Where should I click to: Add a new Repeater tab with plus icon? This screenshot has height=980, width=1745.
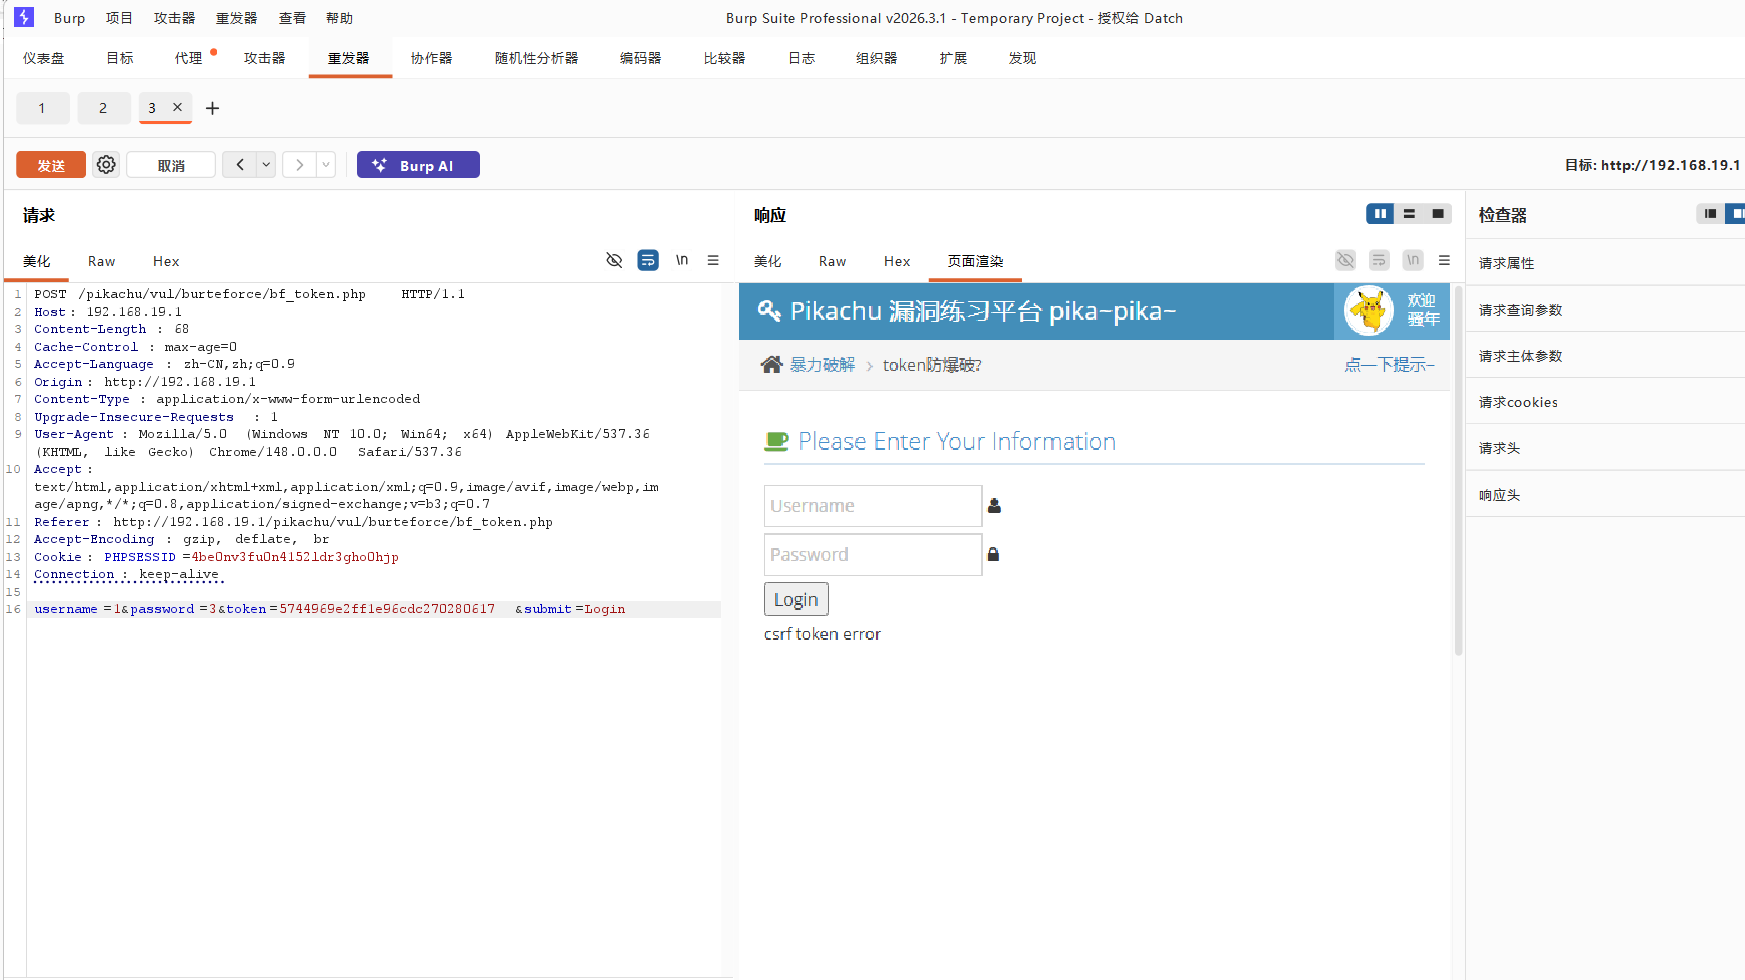[x=212, y=108]
